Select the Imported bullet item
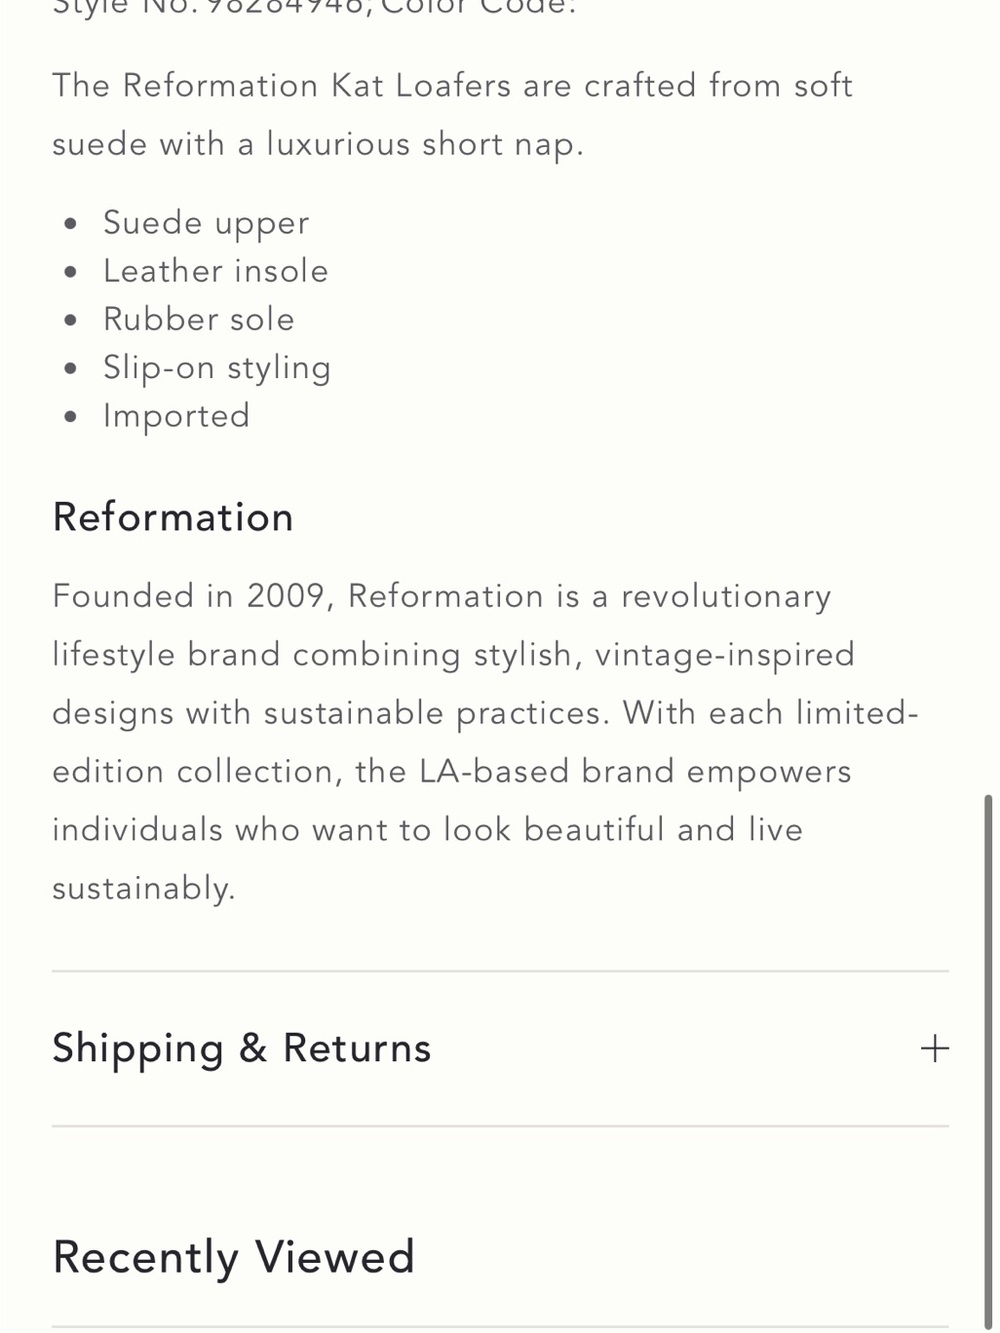The width and height of the screenshot is (1000, 1333). pos(177,416)
